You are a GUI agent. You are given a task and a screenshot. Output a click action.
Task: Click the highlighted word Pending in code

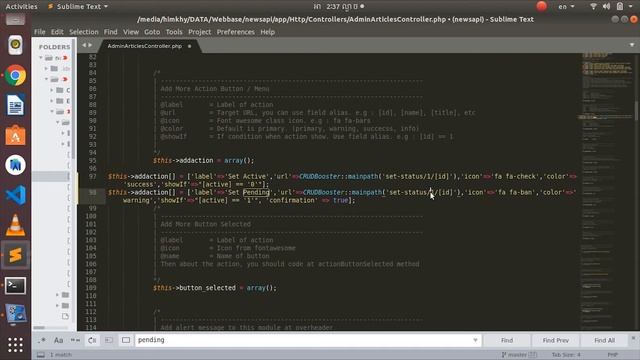point(256,192)
